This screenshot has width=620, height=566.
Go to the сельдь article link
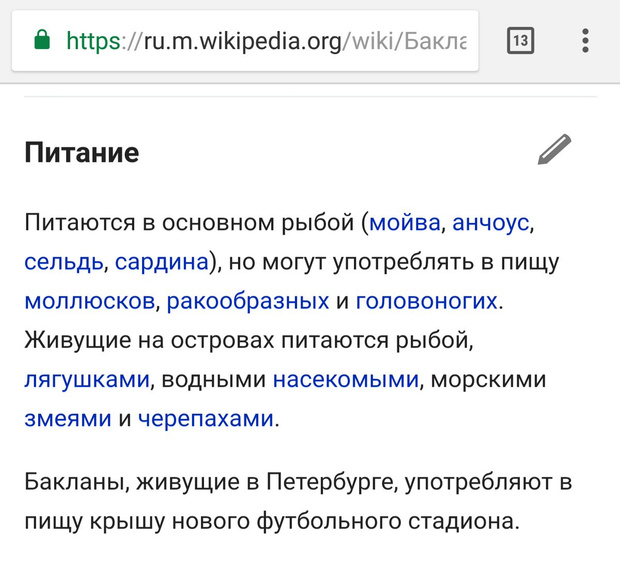63,262
